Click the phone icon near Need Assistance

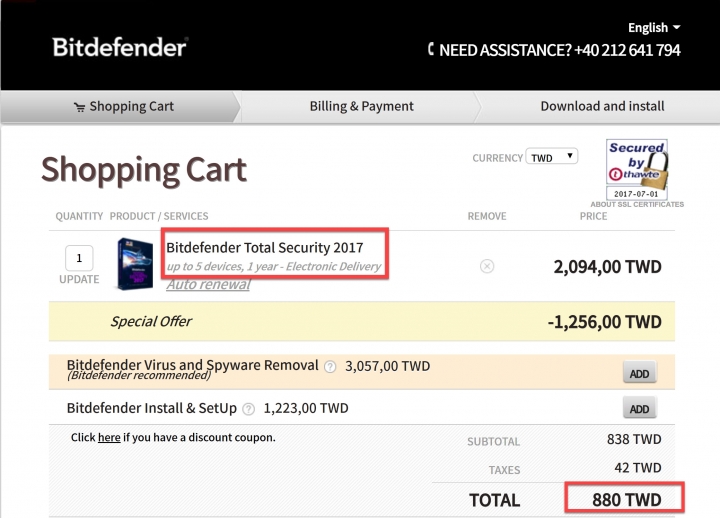[x=431, y=49]
